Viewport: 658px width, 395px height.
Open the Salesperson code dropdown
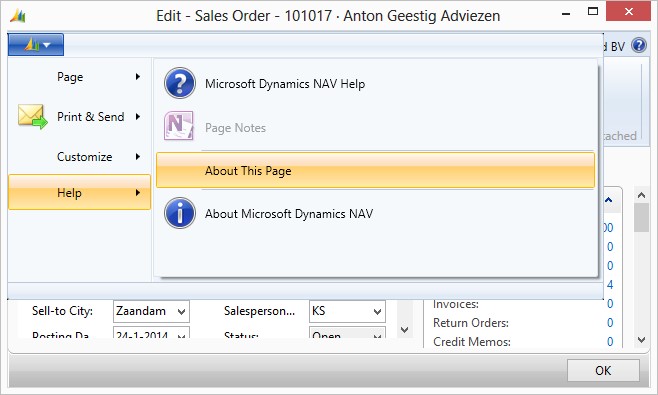pyautogui.click(x=377, y=311)
